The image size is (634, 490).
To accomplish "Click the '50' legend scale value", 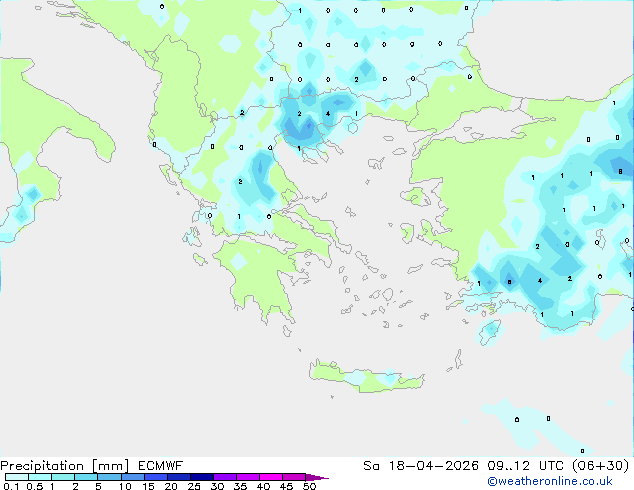I will pyautogui.click(x=310, y=486).
